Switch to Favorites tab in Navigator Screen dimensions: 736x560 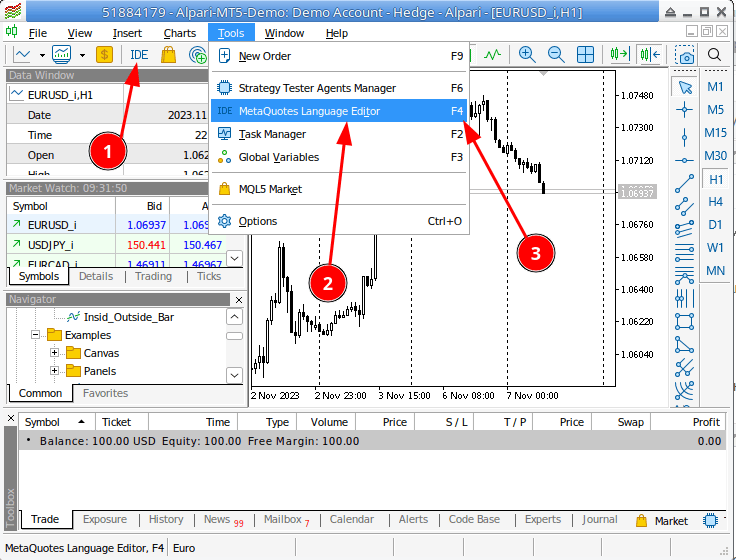[105, 393]
